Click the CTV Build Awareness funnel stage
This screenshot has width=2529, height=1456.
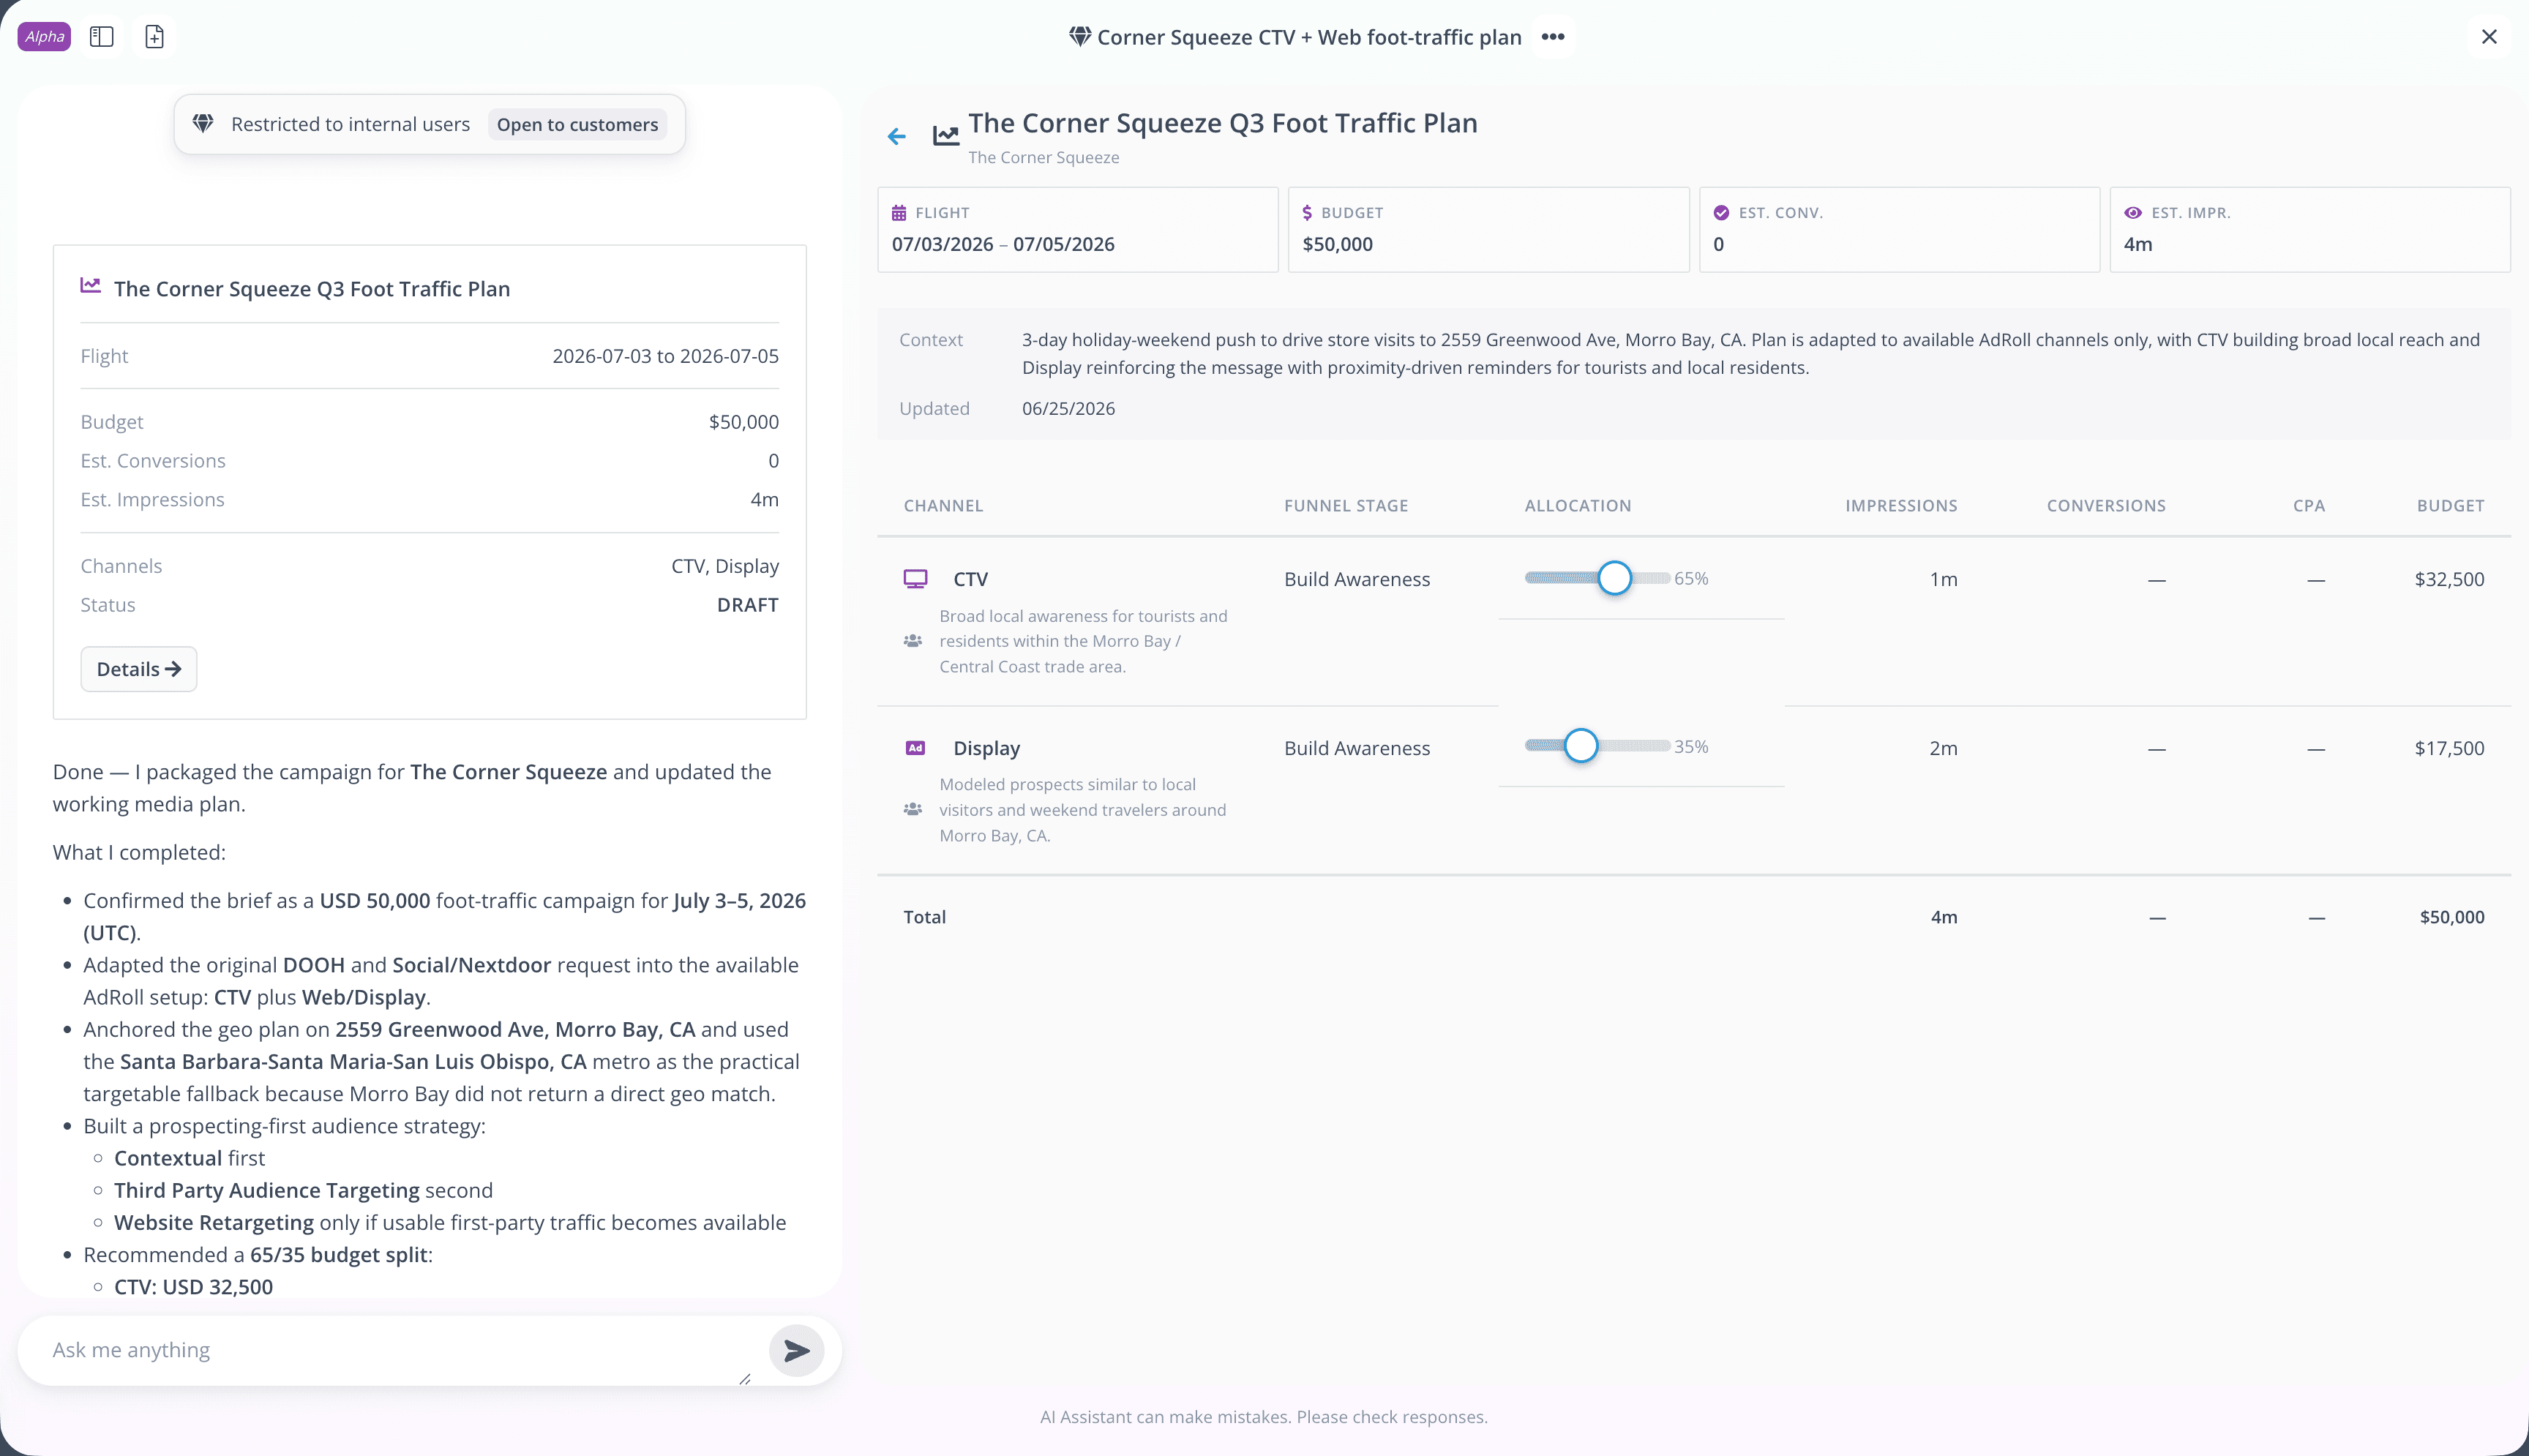pyautogui.click(x=1357, y=579)
